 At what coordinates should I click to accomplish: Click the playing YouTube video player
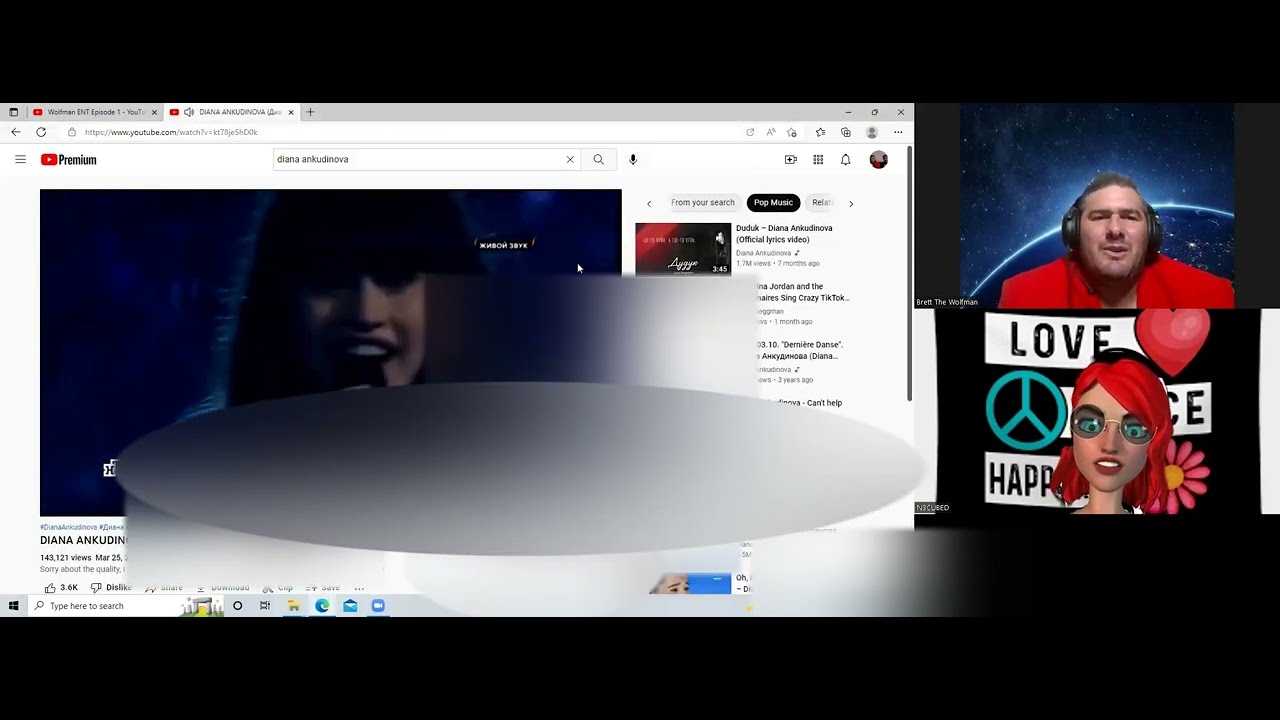coord(330,352)
